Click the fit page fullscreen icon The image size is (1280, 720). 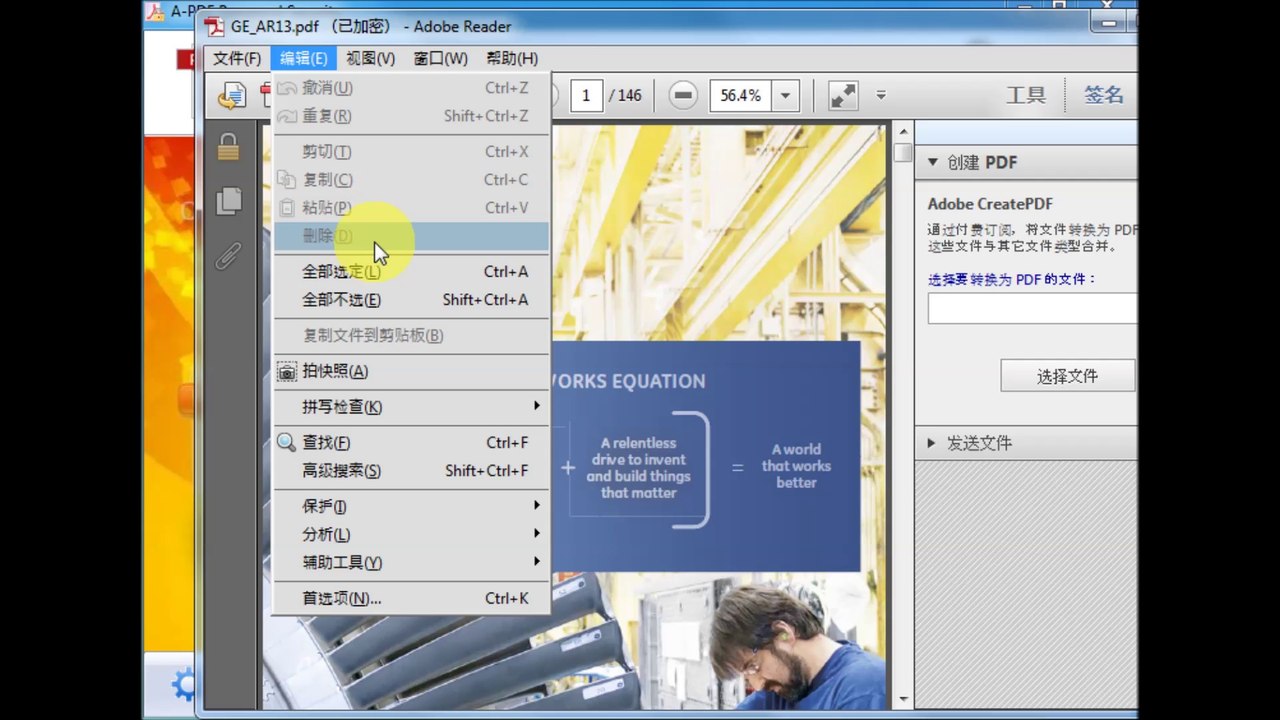click(843, 96)
